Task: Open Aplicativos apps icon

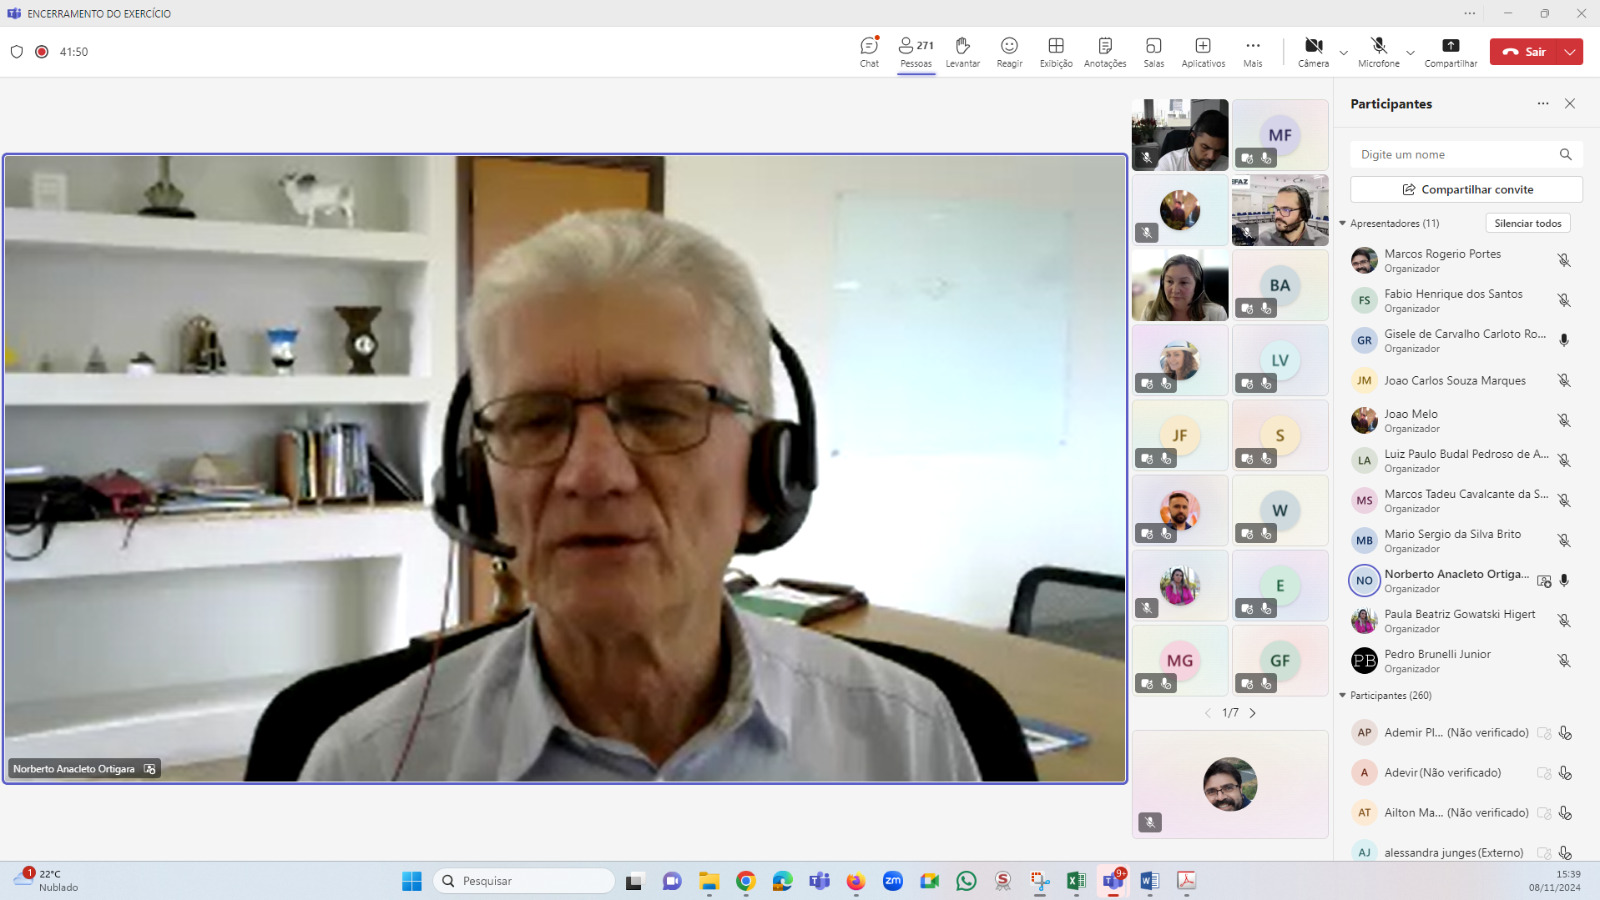Action: (x=1203, y=52)
